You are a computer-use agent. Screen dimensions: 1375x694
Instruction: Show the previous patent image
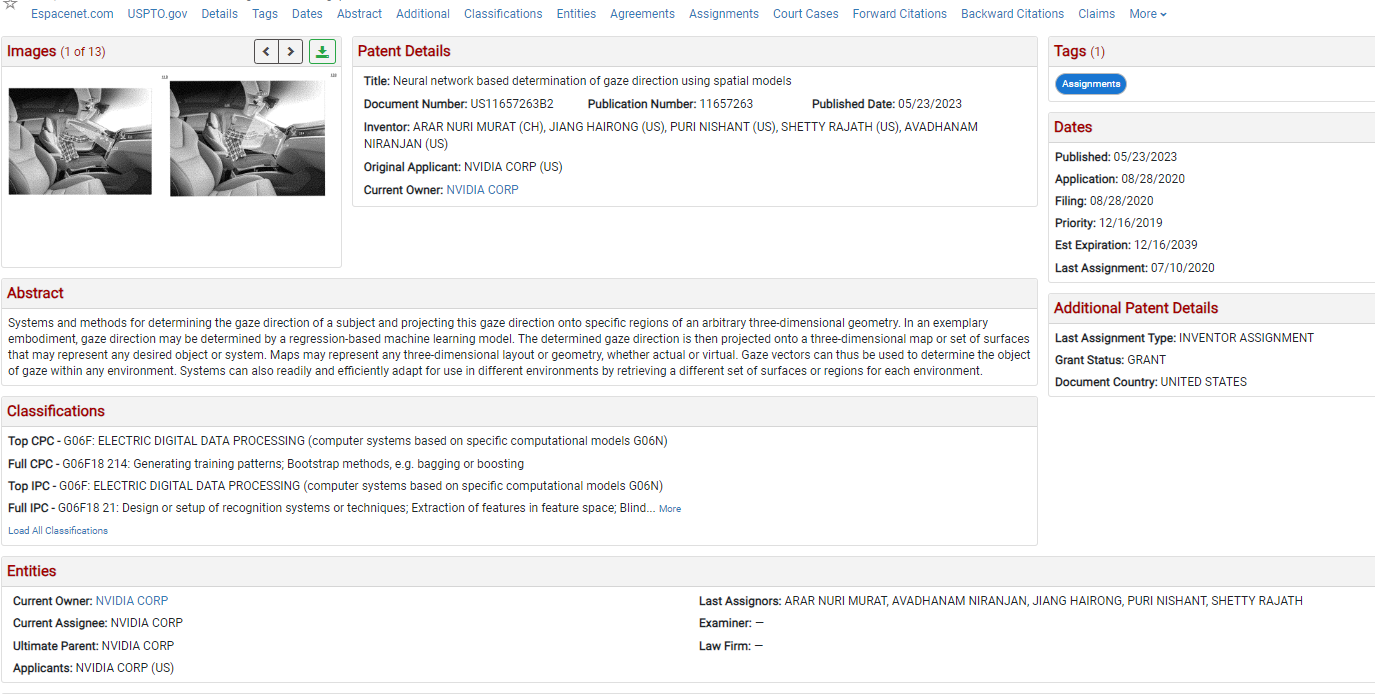tap(266, 51)
